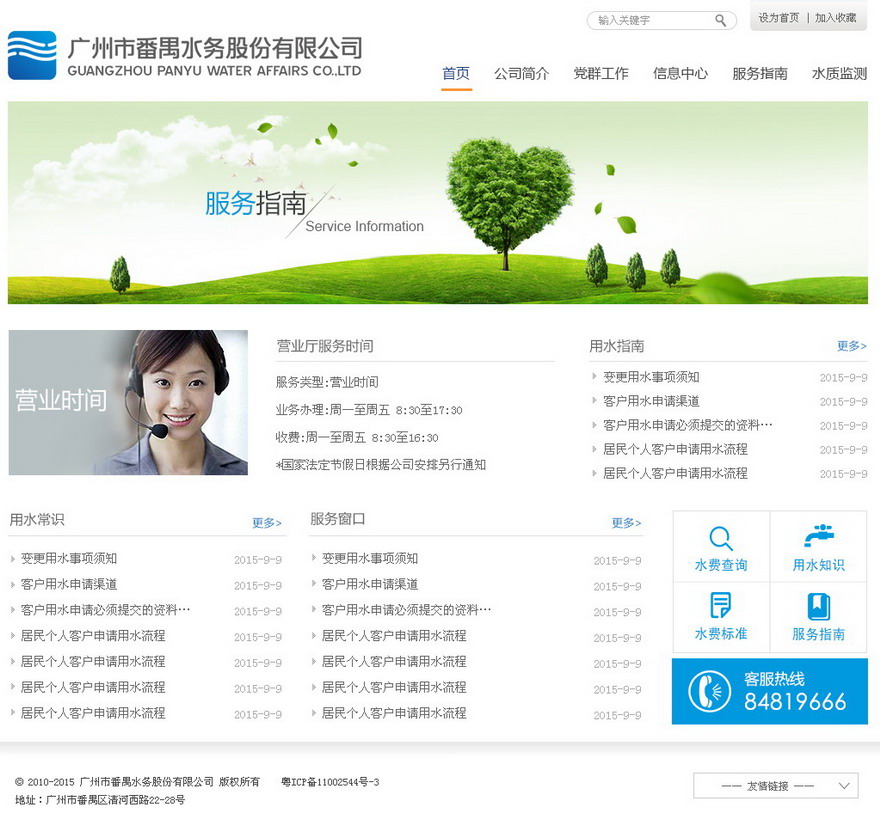Open the 党群工作 nav item

coord(601,74)
